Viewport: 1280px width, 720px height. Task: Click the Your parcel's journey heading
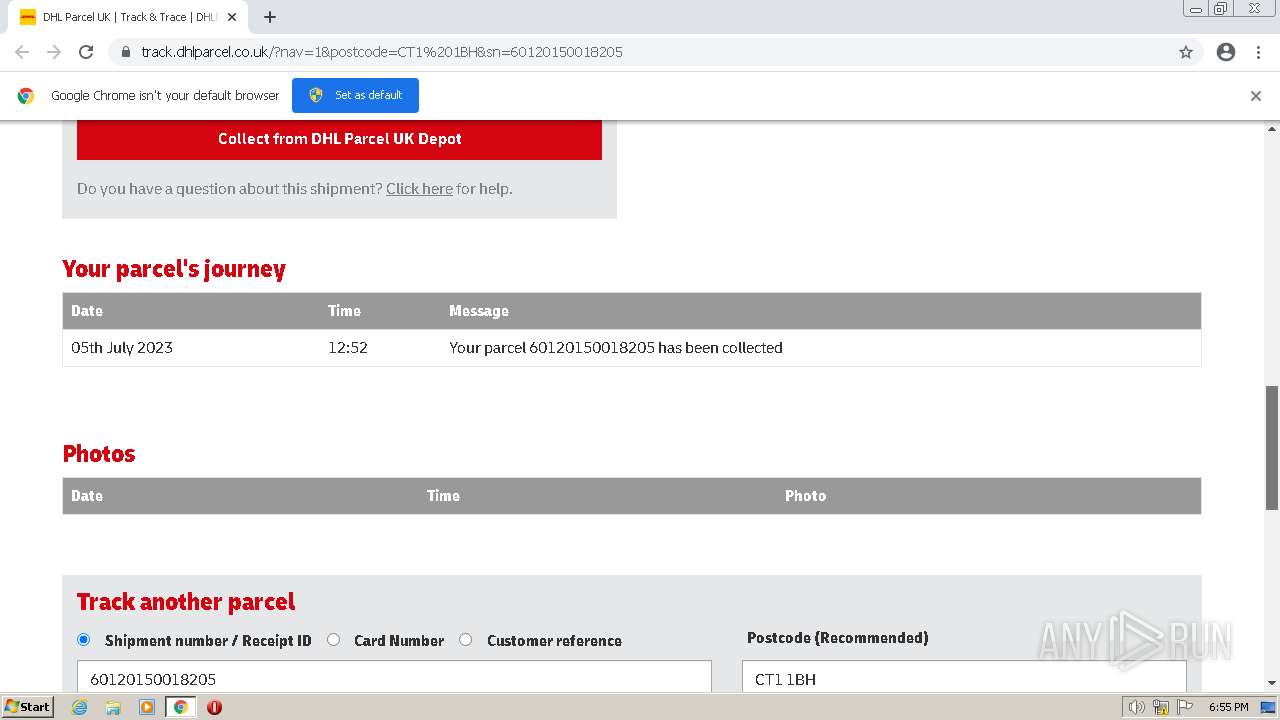pyautogui.click(x=174, y=269)
